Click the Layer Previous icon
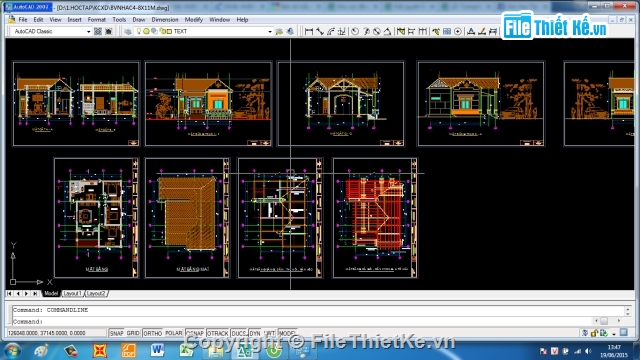The width and height of the screenshot is (640, 360). pos(290,31)
